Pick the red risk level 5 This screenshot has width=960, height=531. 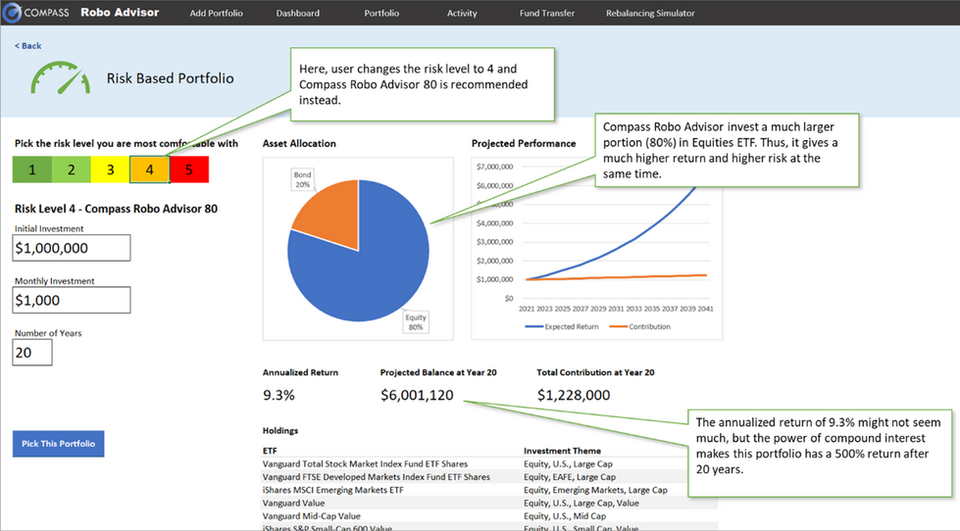(x=189, y=170)
